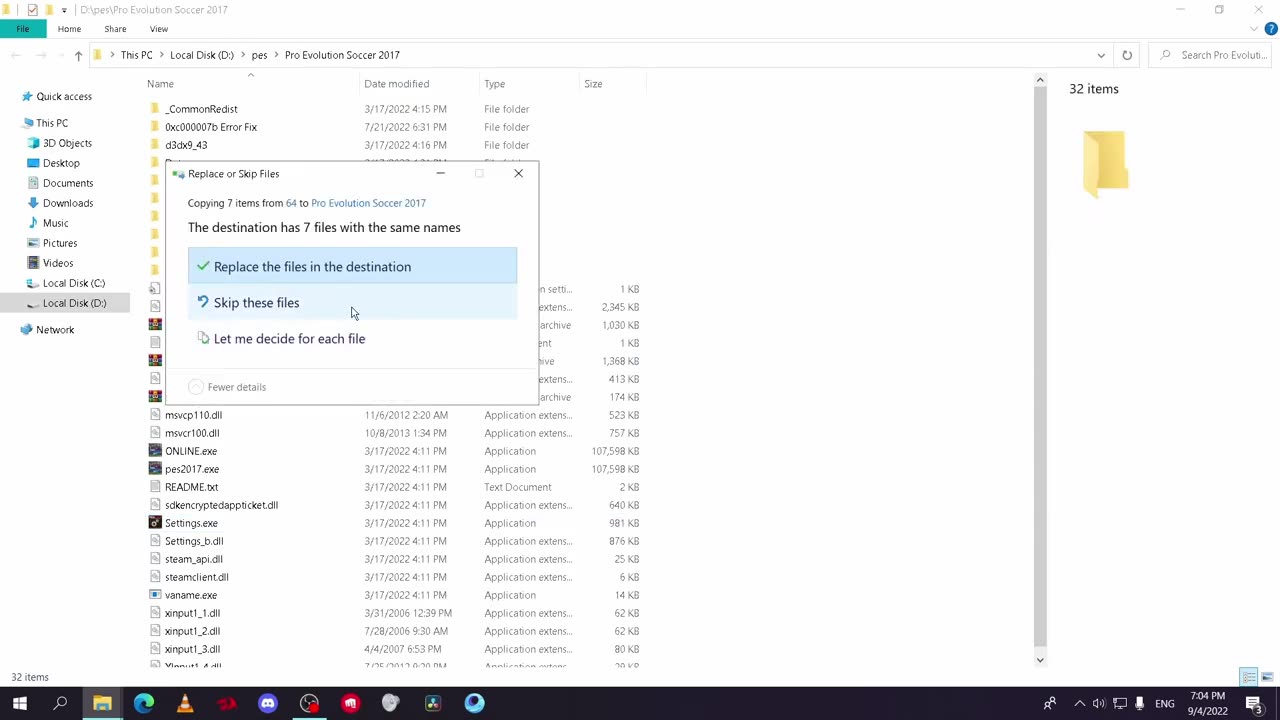This screenshot has width=1280, height=720.
Task: Switch to the View ribbon tab
Action: 159,29
